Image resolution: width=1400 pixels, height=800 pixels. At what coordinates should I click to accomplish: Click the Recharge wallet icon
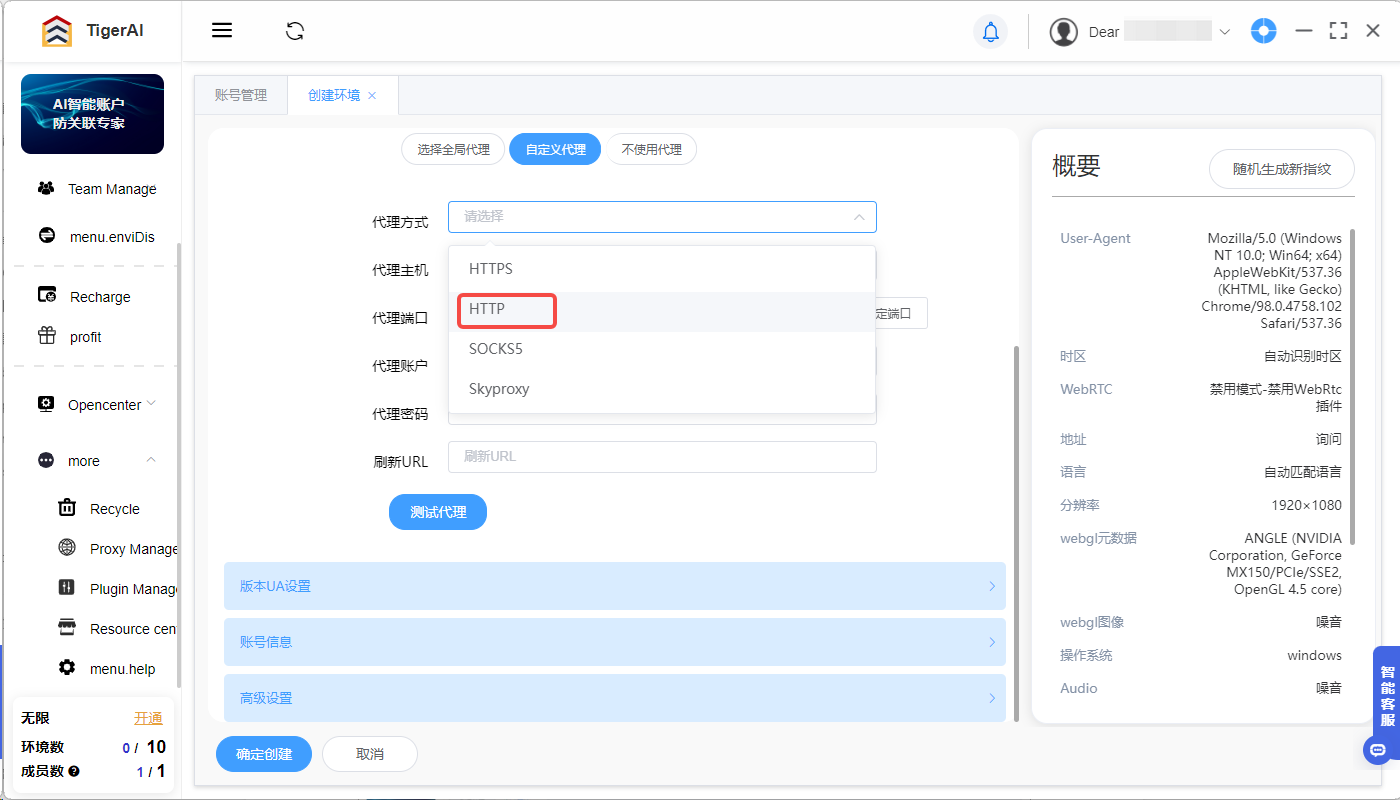(46, 295)
